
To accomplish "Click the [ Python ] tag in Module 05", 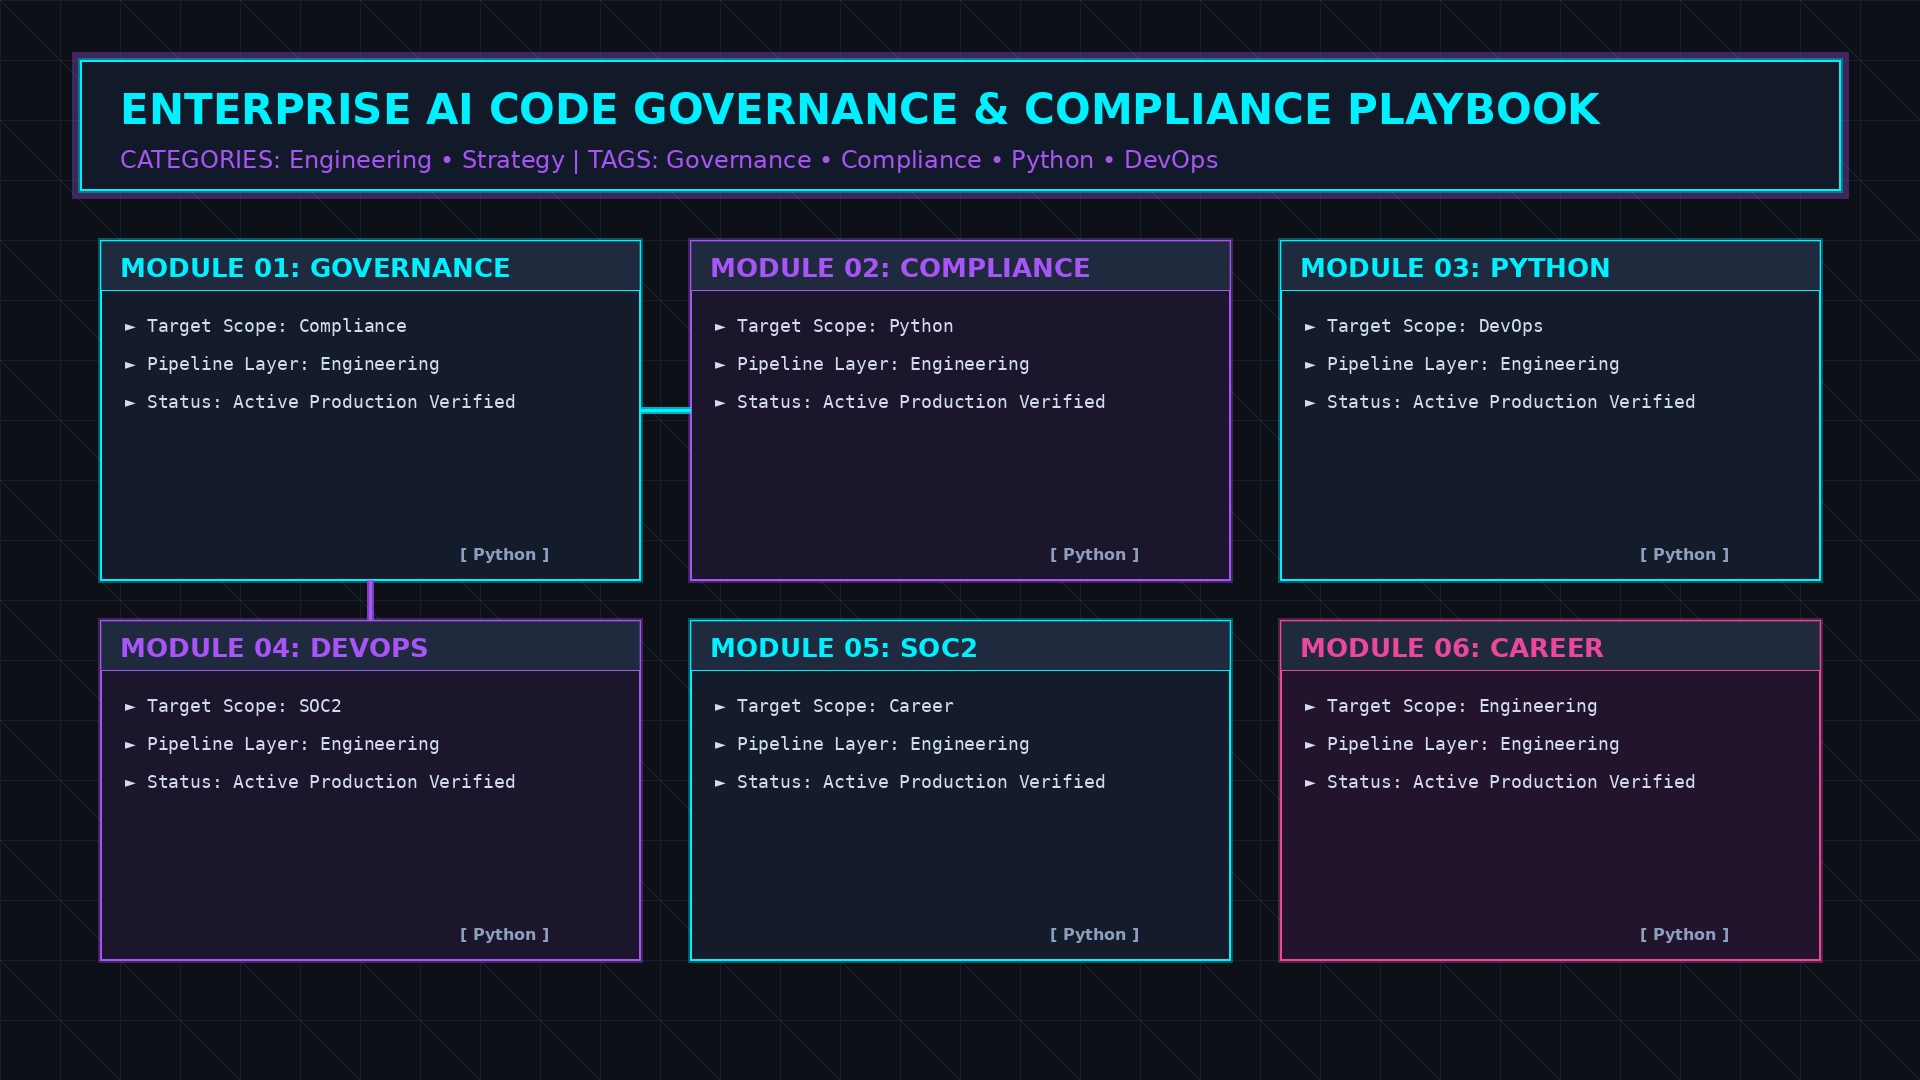I will 1095,935.
